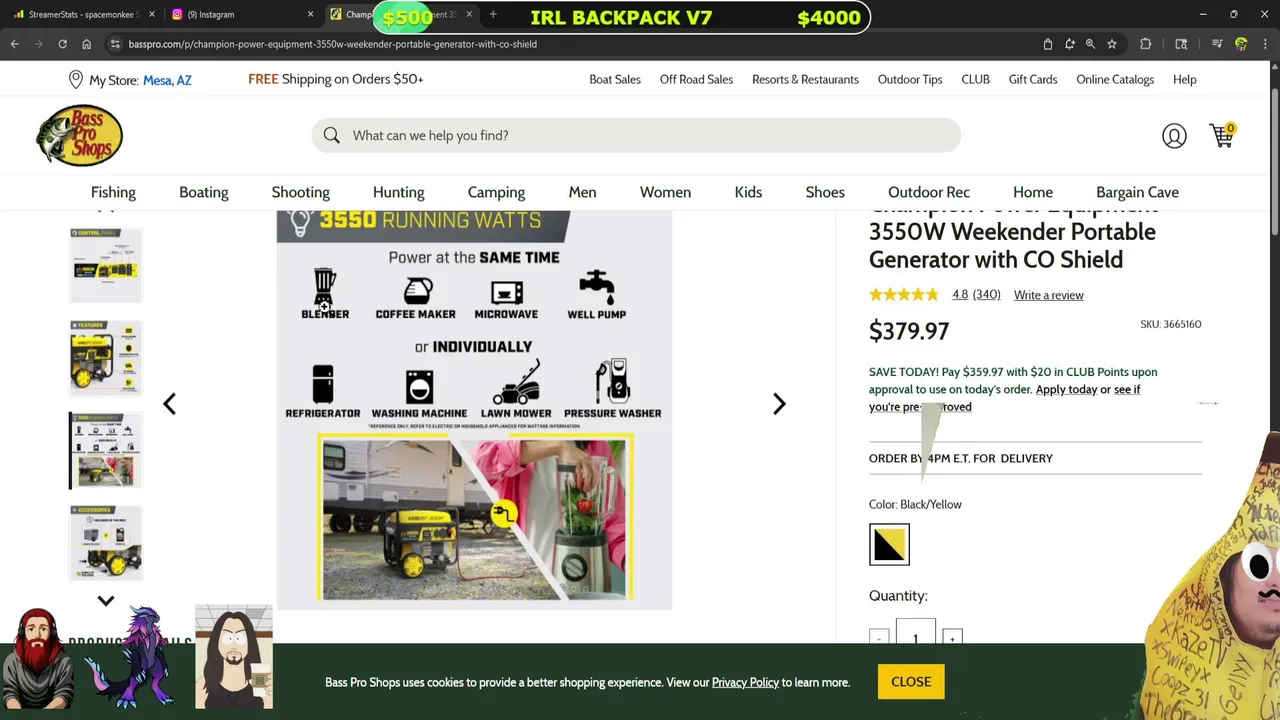Screen dimensions: 1280x720
Task: Open the Kids menu
Action: coord(748,192)
